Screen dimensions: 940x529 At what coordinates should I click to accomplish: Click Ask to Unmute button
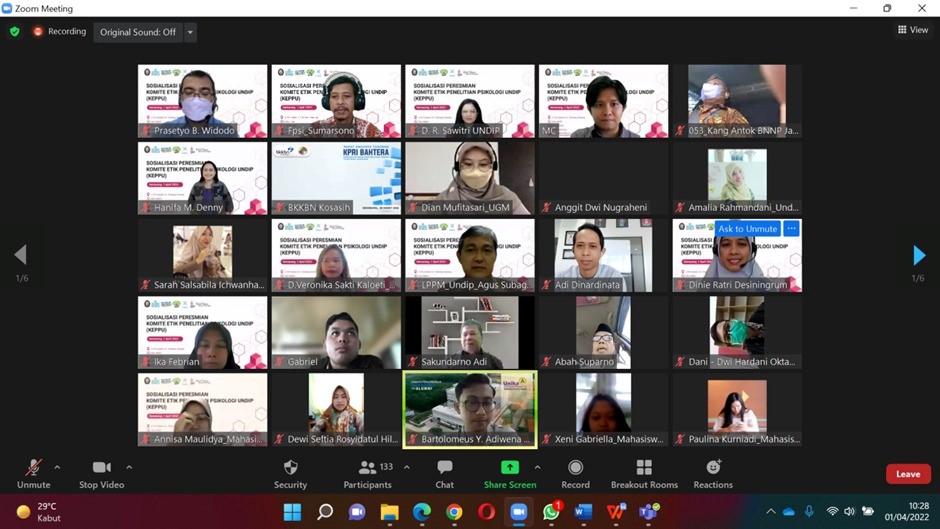coord(747,229)
